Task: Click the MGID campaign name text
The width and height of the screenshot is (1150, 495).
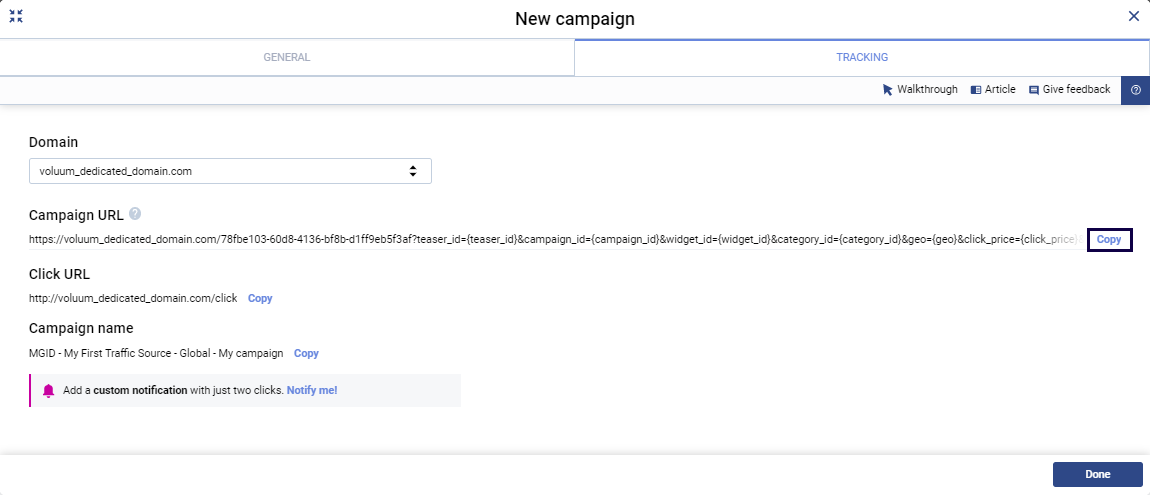Action: (156, 353)
